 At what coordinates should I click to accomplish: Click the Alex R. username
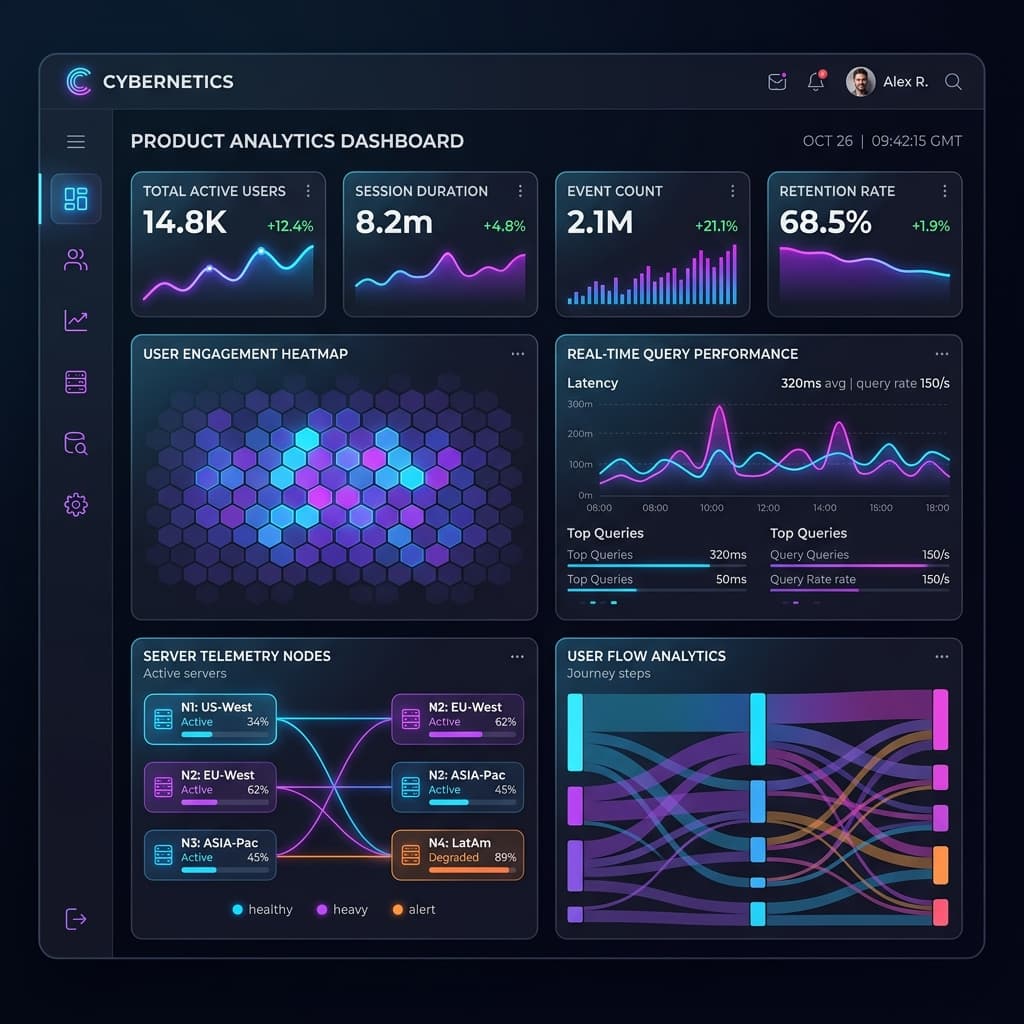click(x=905, y=82)
